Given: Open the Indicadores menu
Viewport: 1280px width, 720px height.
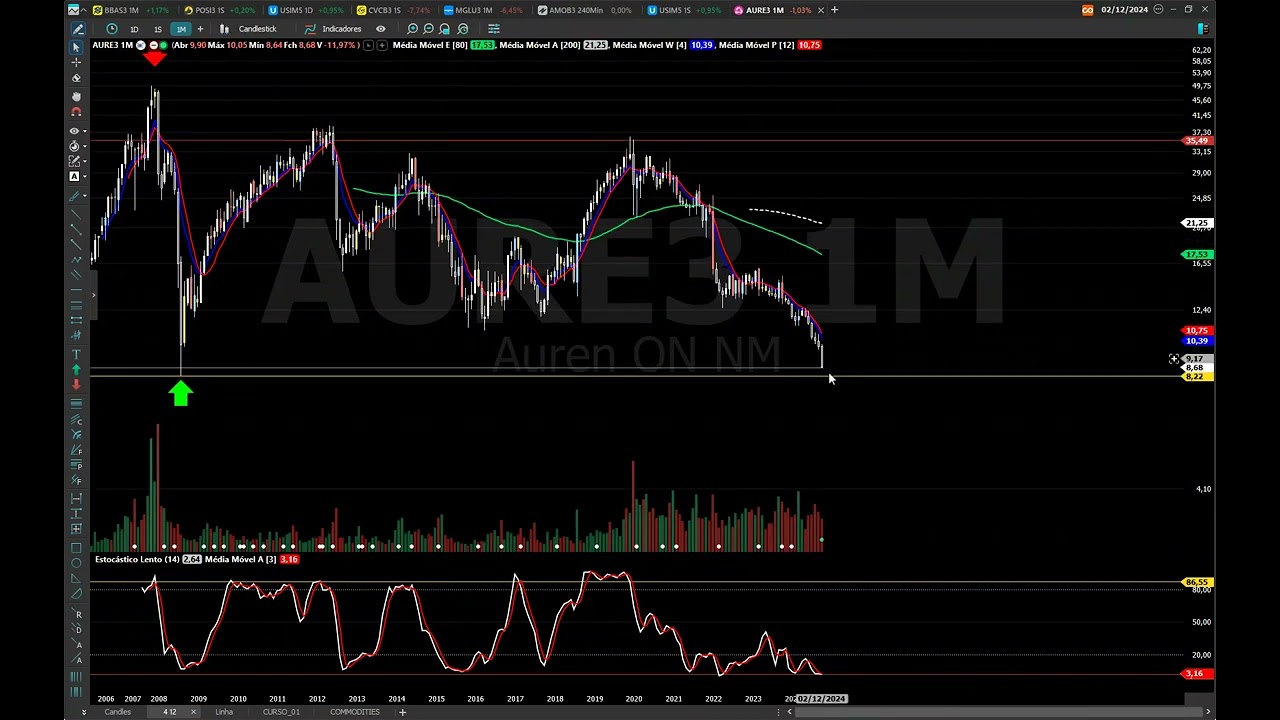Looking at the screenshot, I should [x=333, y=29].
